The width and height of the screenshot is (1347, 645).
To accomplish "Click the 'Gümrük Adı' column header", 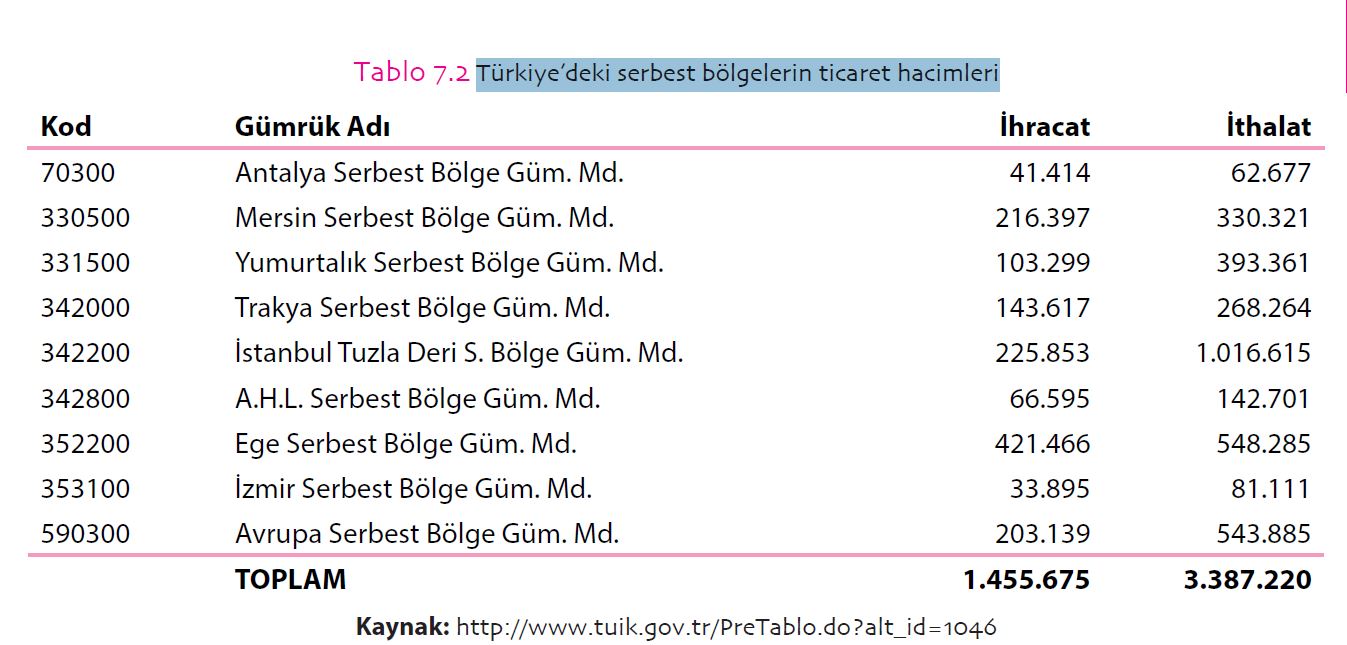I will coord(312,127).
